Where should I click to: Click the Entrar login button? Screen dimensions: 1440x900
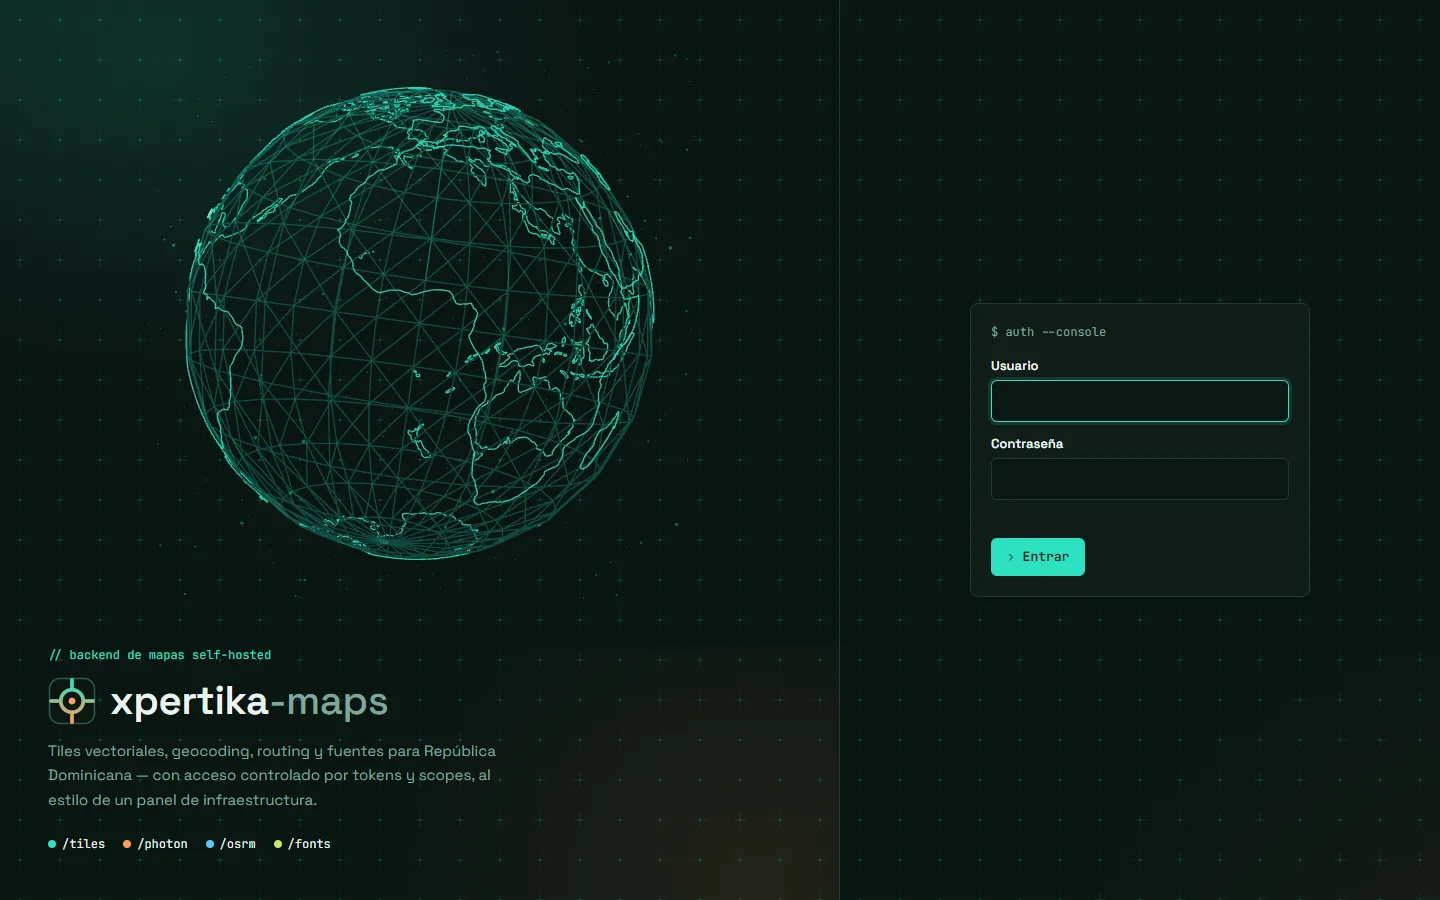point(1037,557)
